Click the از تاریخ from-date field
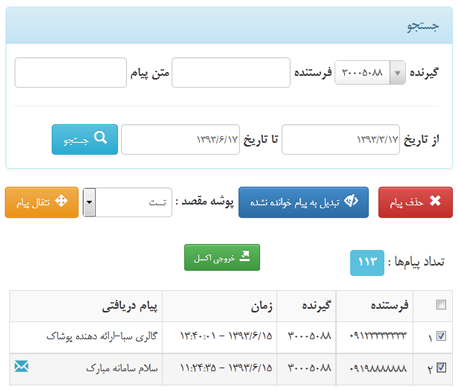Image resolution: width=459 pixels, height=391 pixels. click(x=341, y=139)
